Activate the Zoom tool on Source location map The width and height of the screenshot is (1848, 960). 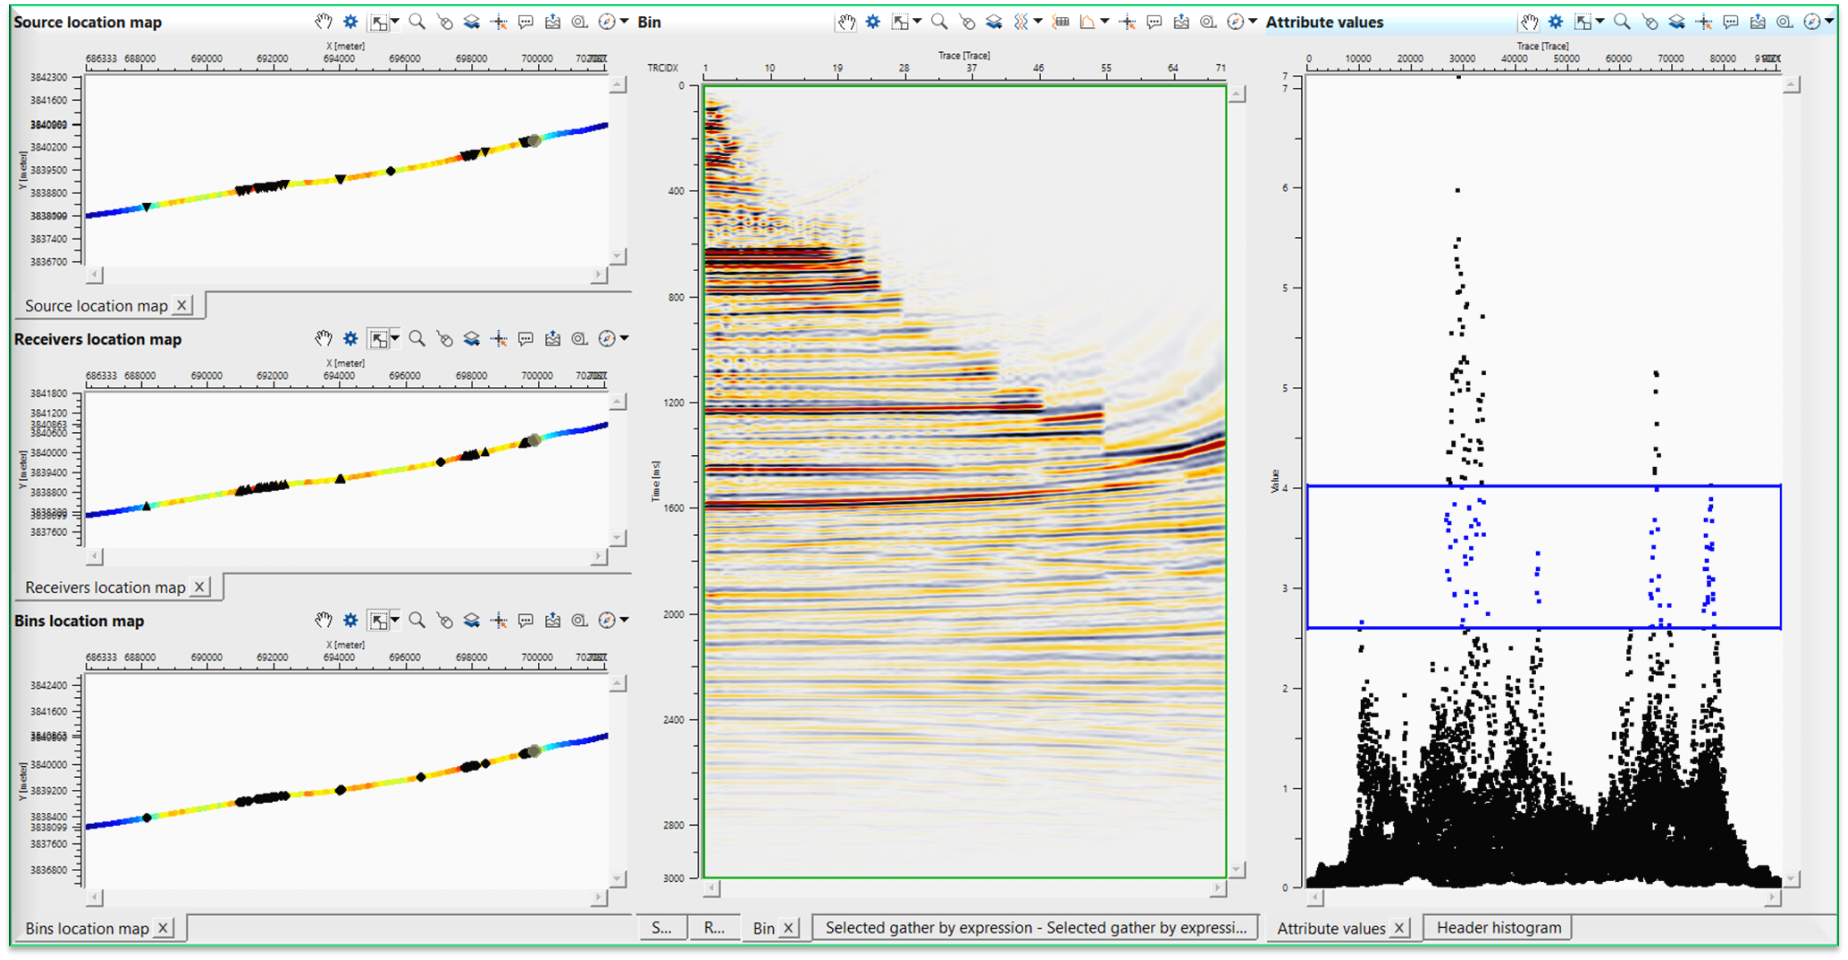(x=415, y=20)
